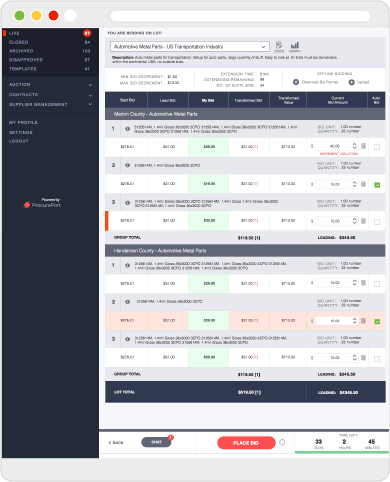Click the My Bid column header
The height and width of the screenshot is (482, 390).
pyautogui.click(x=208, y=100)
